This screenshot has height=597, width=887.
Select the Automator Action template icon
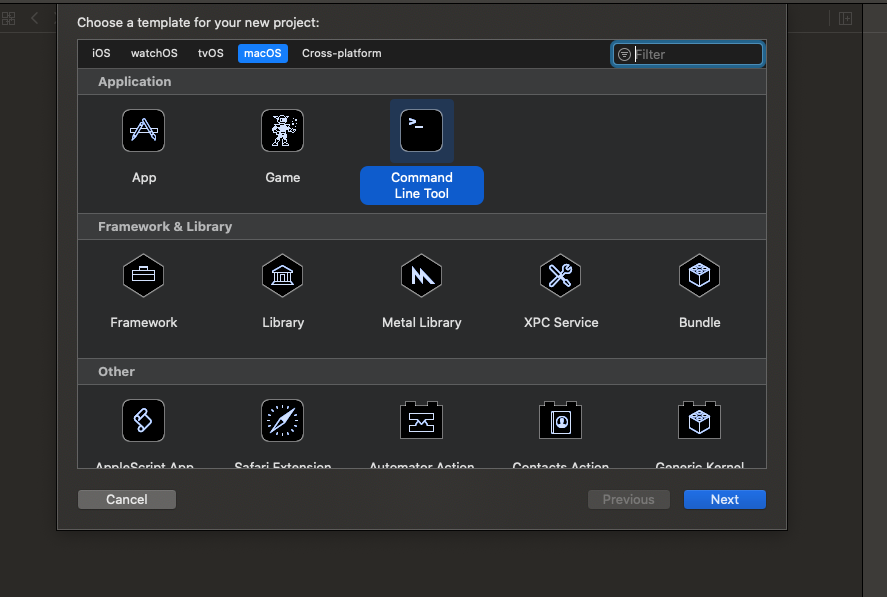pyautogui.click(x=421, y=420)
